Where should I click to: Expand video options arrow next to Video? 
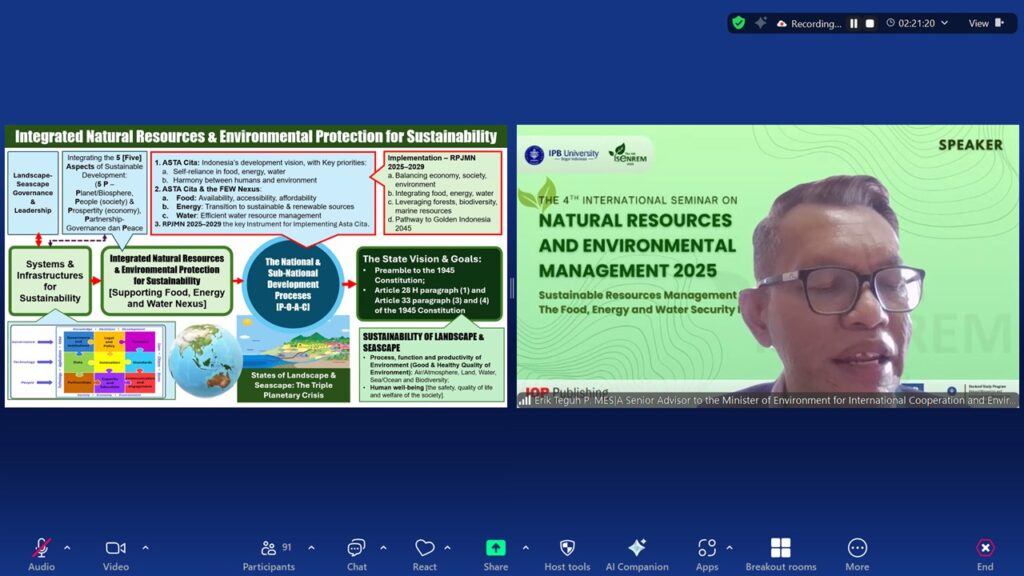(145, 548)
